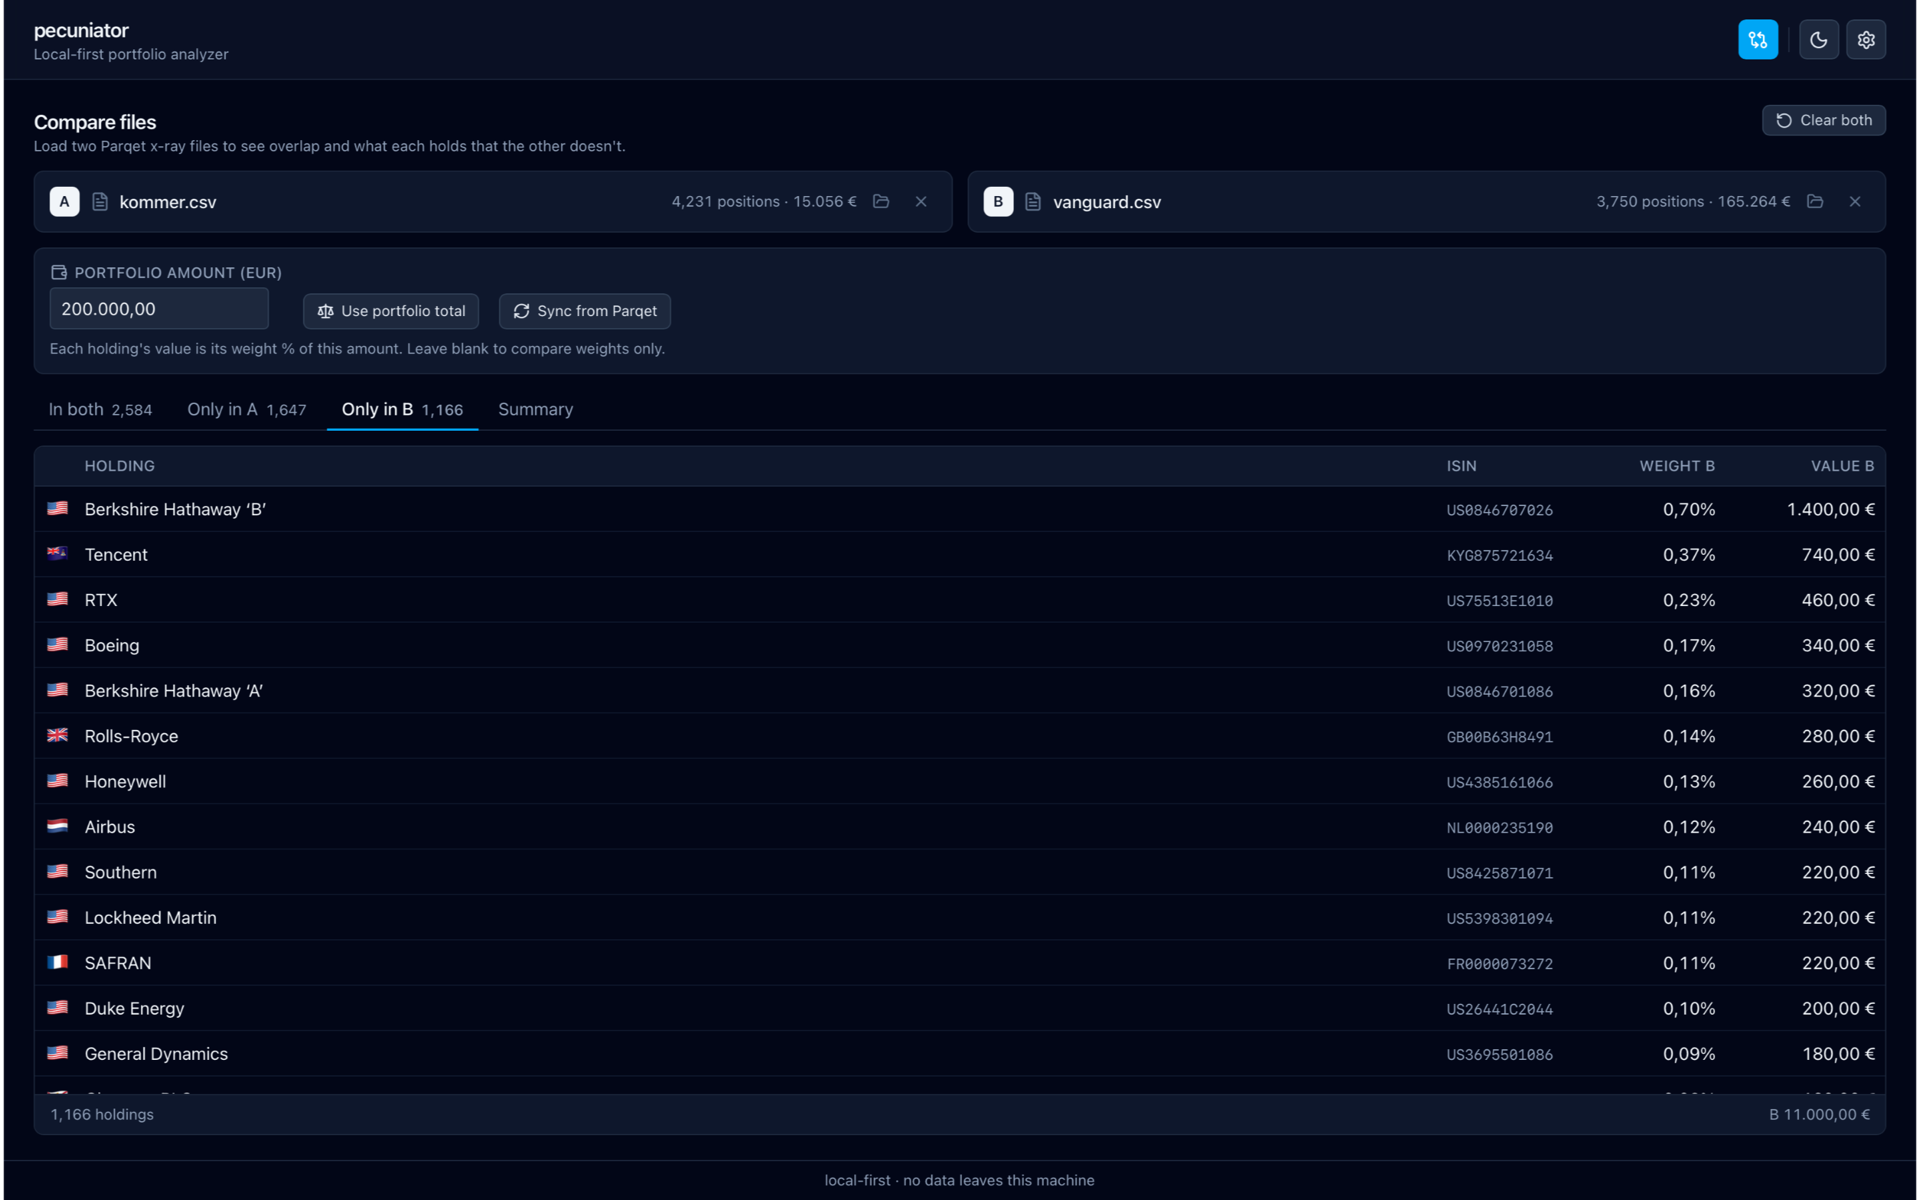1920x1200 pixels.
Task: Click ISIN KYG875721634
Action: (1500, 555)
